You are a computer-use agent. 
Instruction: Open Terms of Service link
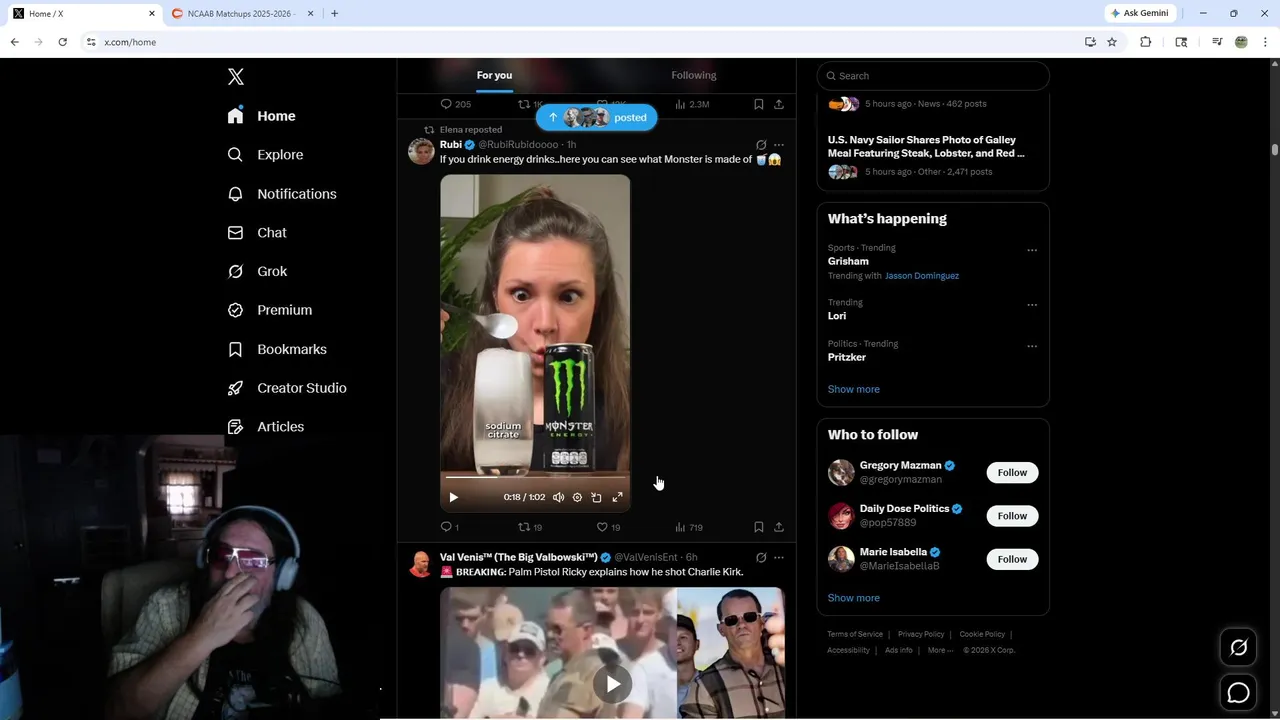[855, 634]
